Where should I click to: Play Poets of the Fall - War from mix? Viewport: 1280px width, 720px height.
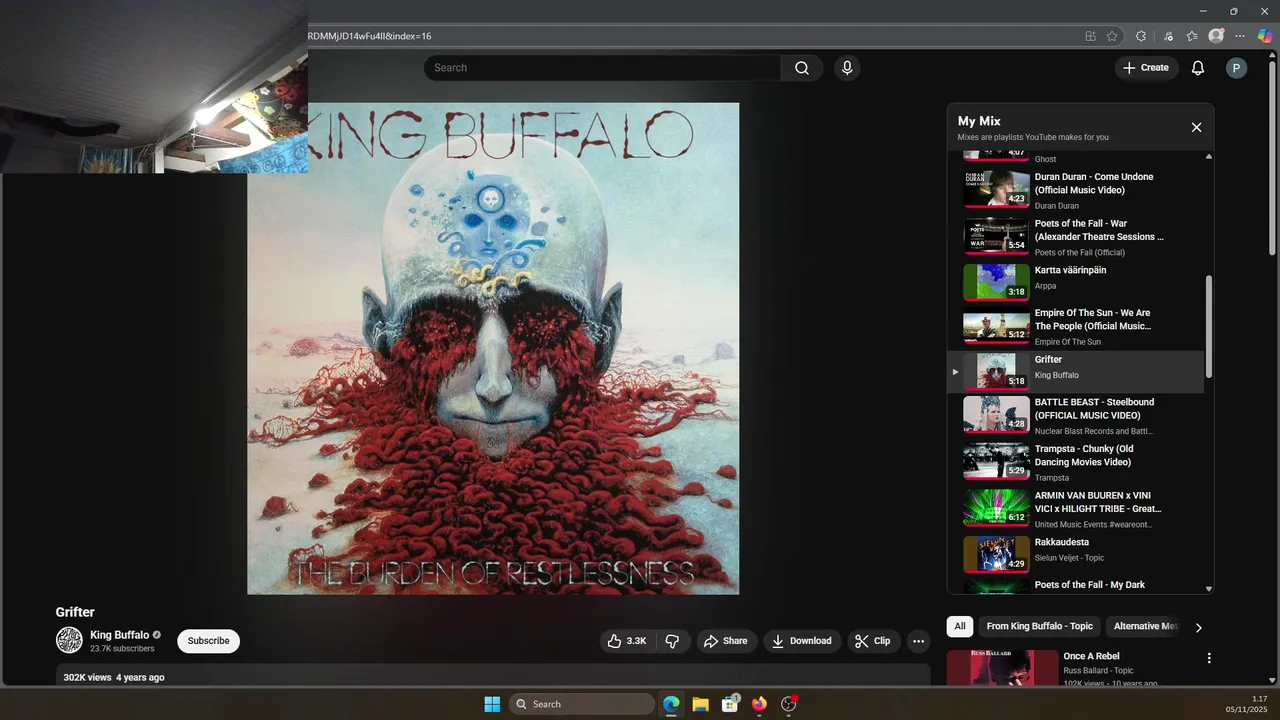1076,237
